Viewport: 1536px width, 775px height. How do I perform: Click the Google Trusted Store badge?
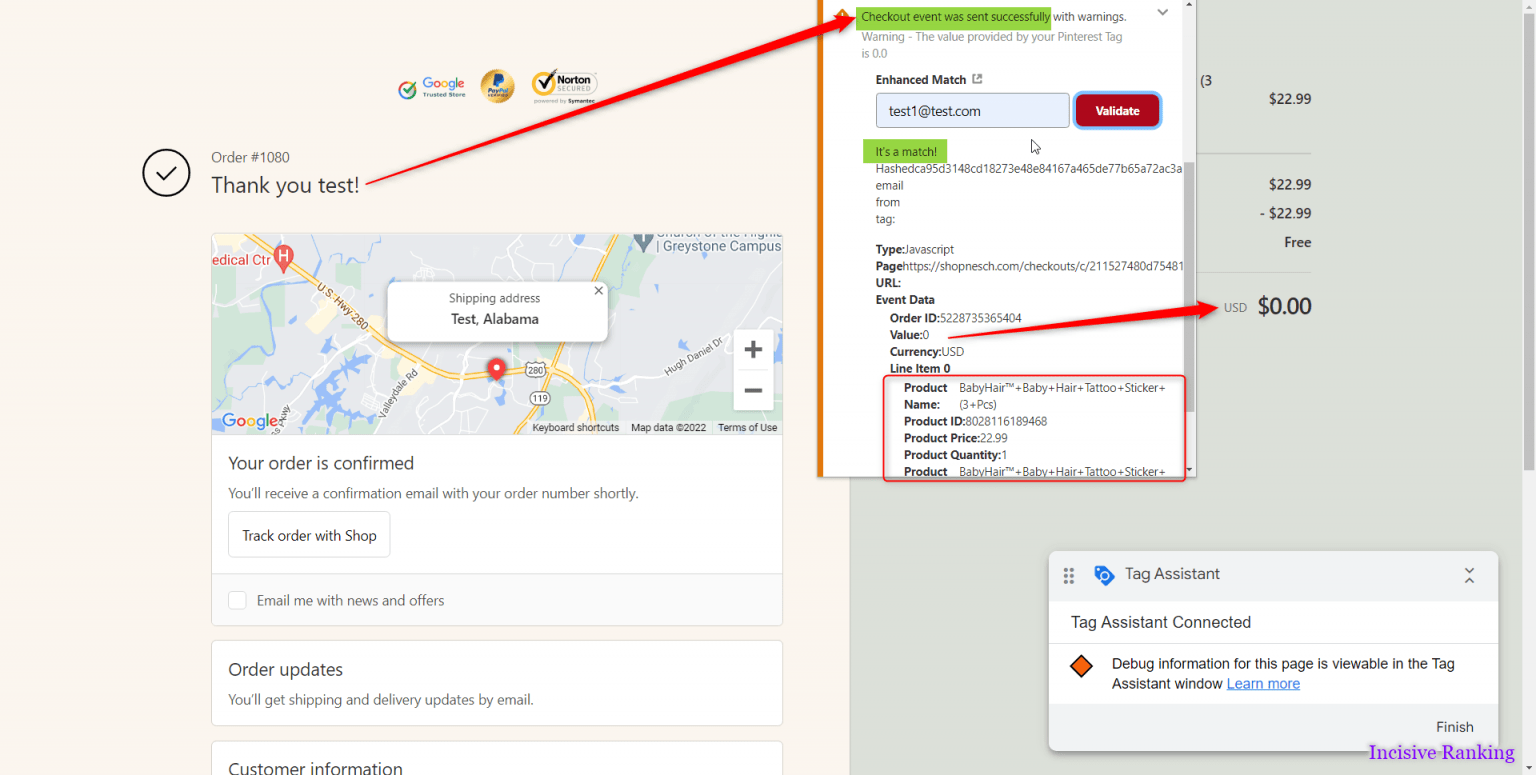431,87
